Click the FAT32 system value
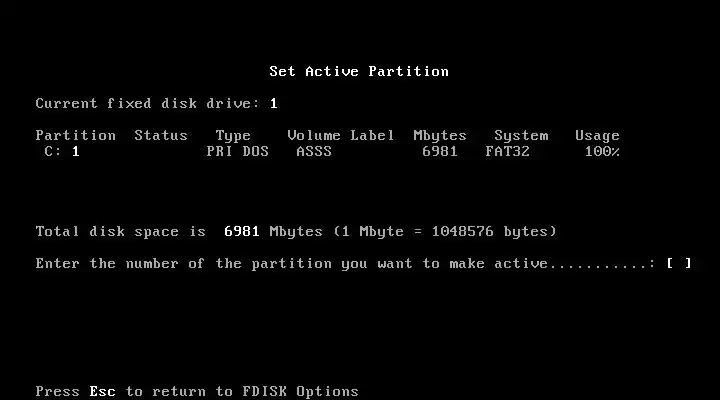Viewport: 720px width, 400px height. tap(507, 152)
